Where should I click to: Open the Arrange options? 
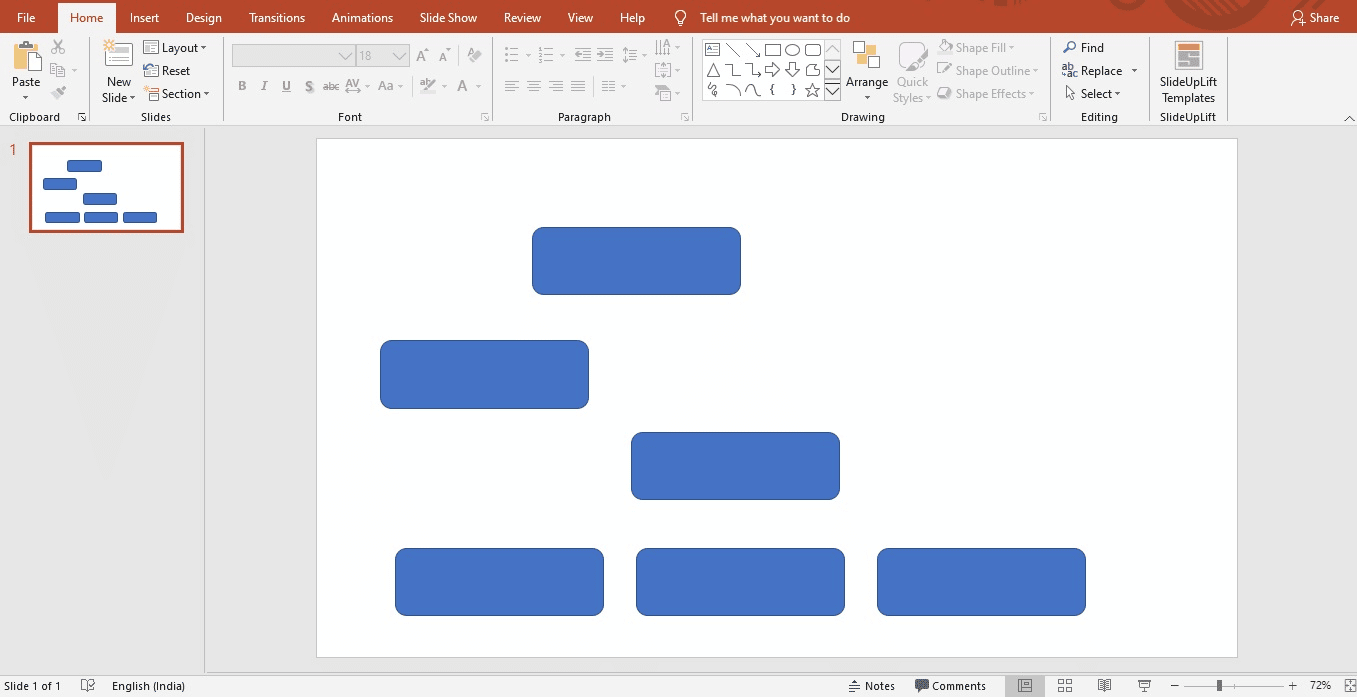(x=866, y=69)
